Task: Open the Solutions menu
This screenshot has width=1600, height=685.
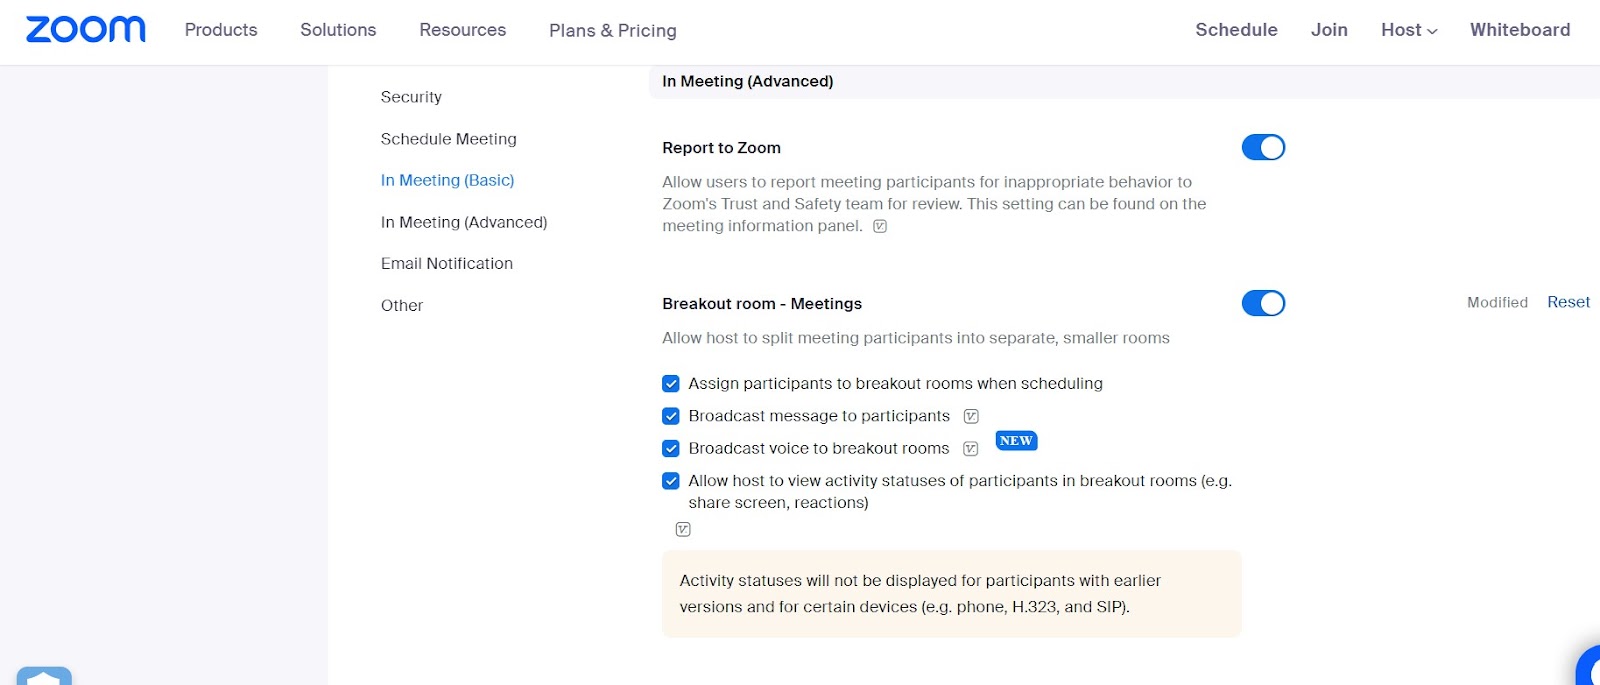Action: [338, 30]
